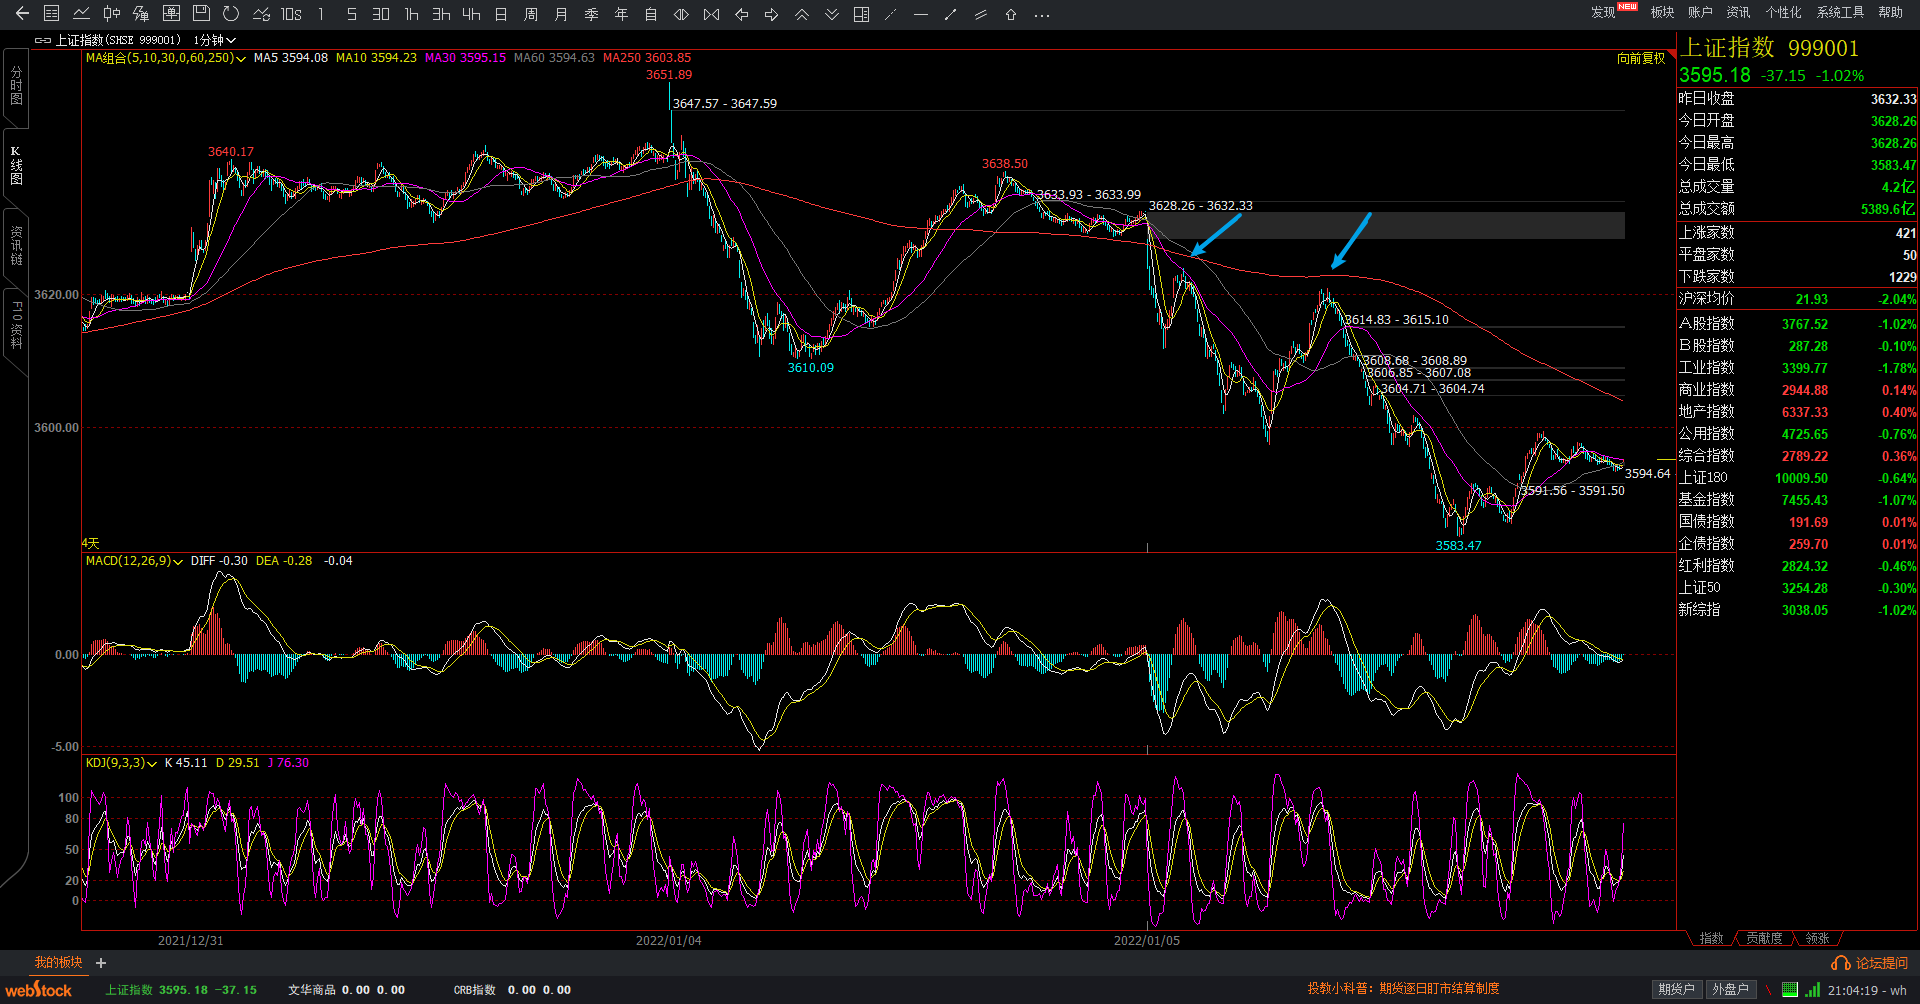
Task: Open the 发现 menu
Action: click(1603, 12)
